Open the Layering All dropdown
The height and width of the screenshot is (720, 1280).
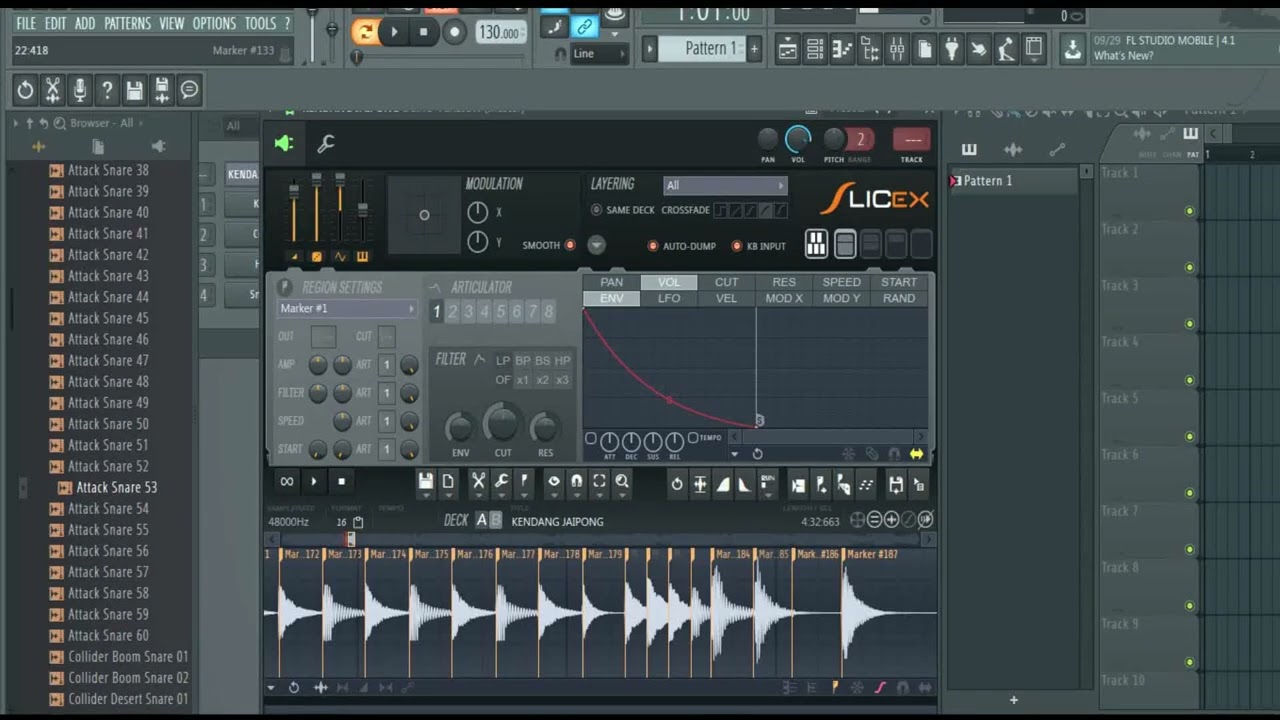coord(725,185)
